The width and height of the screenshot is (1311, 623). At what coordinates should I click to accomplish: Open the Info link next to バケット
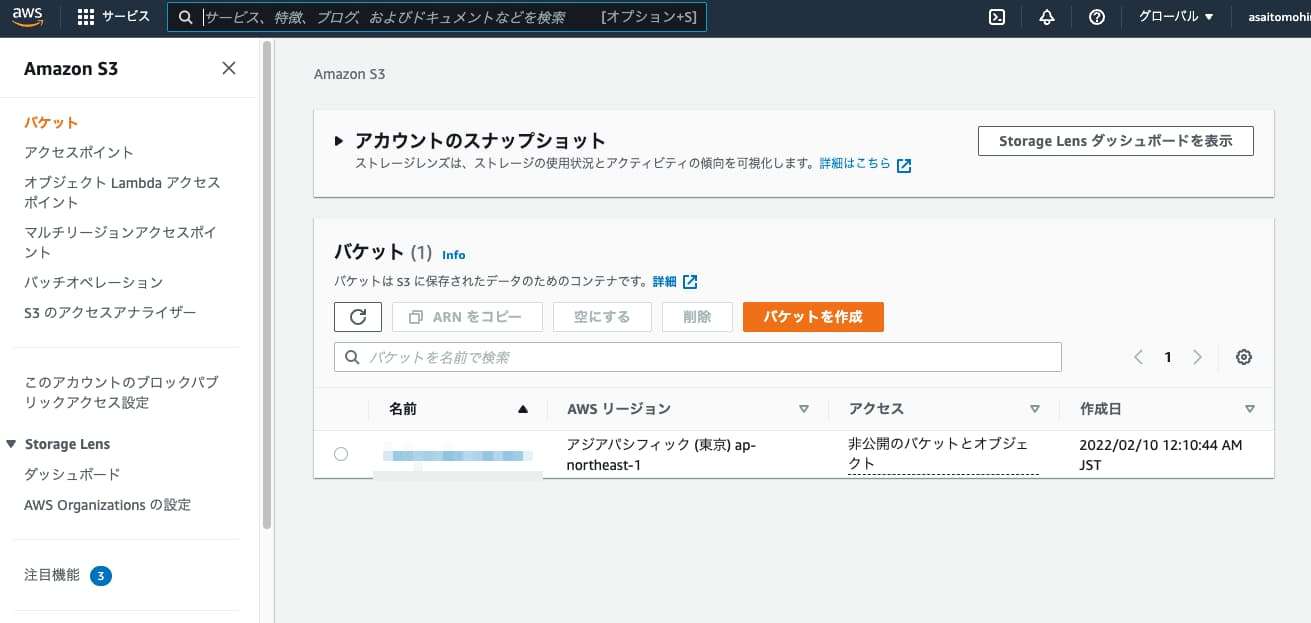(454, 255)
